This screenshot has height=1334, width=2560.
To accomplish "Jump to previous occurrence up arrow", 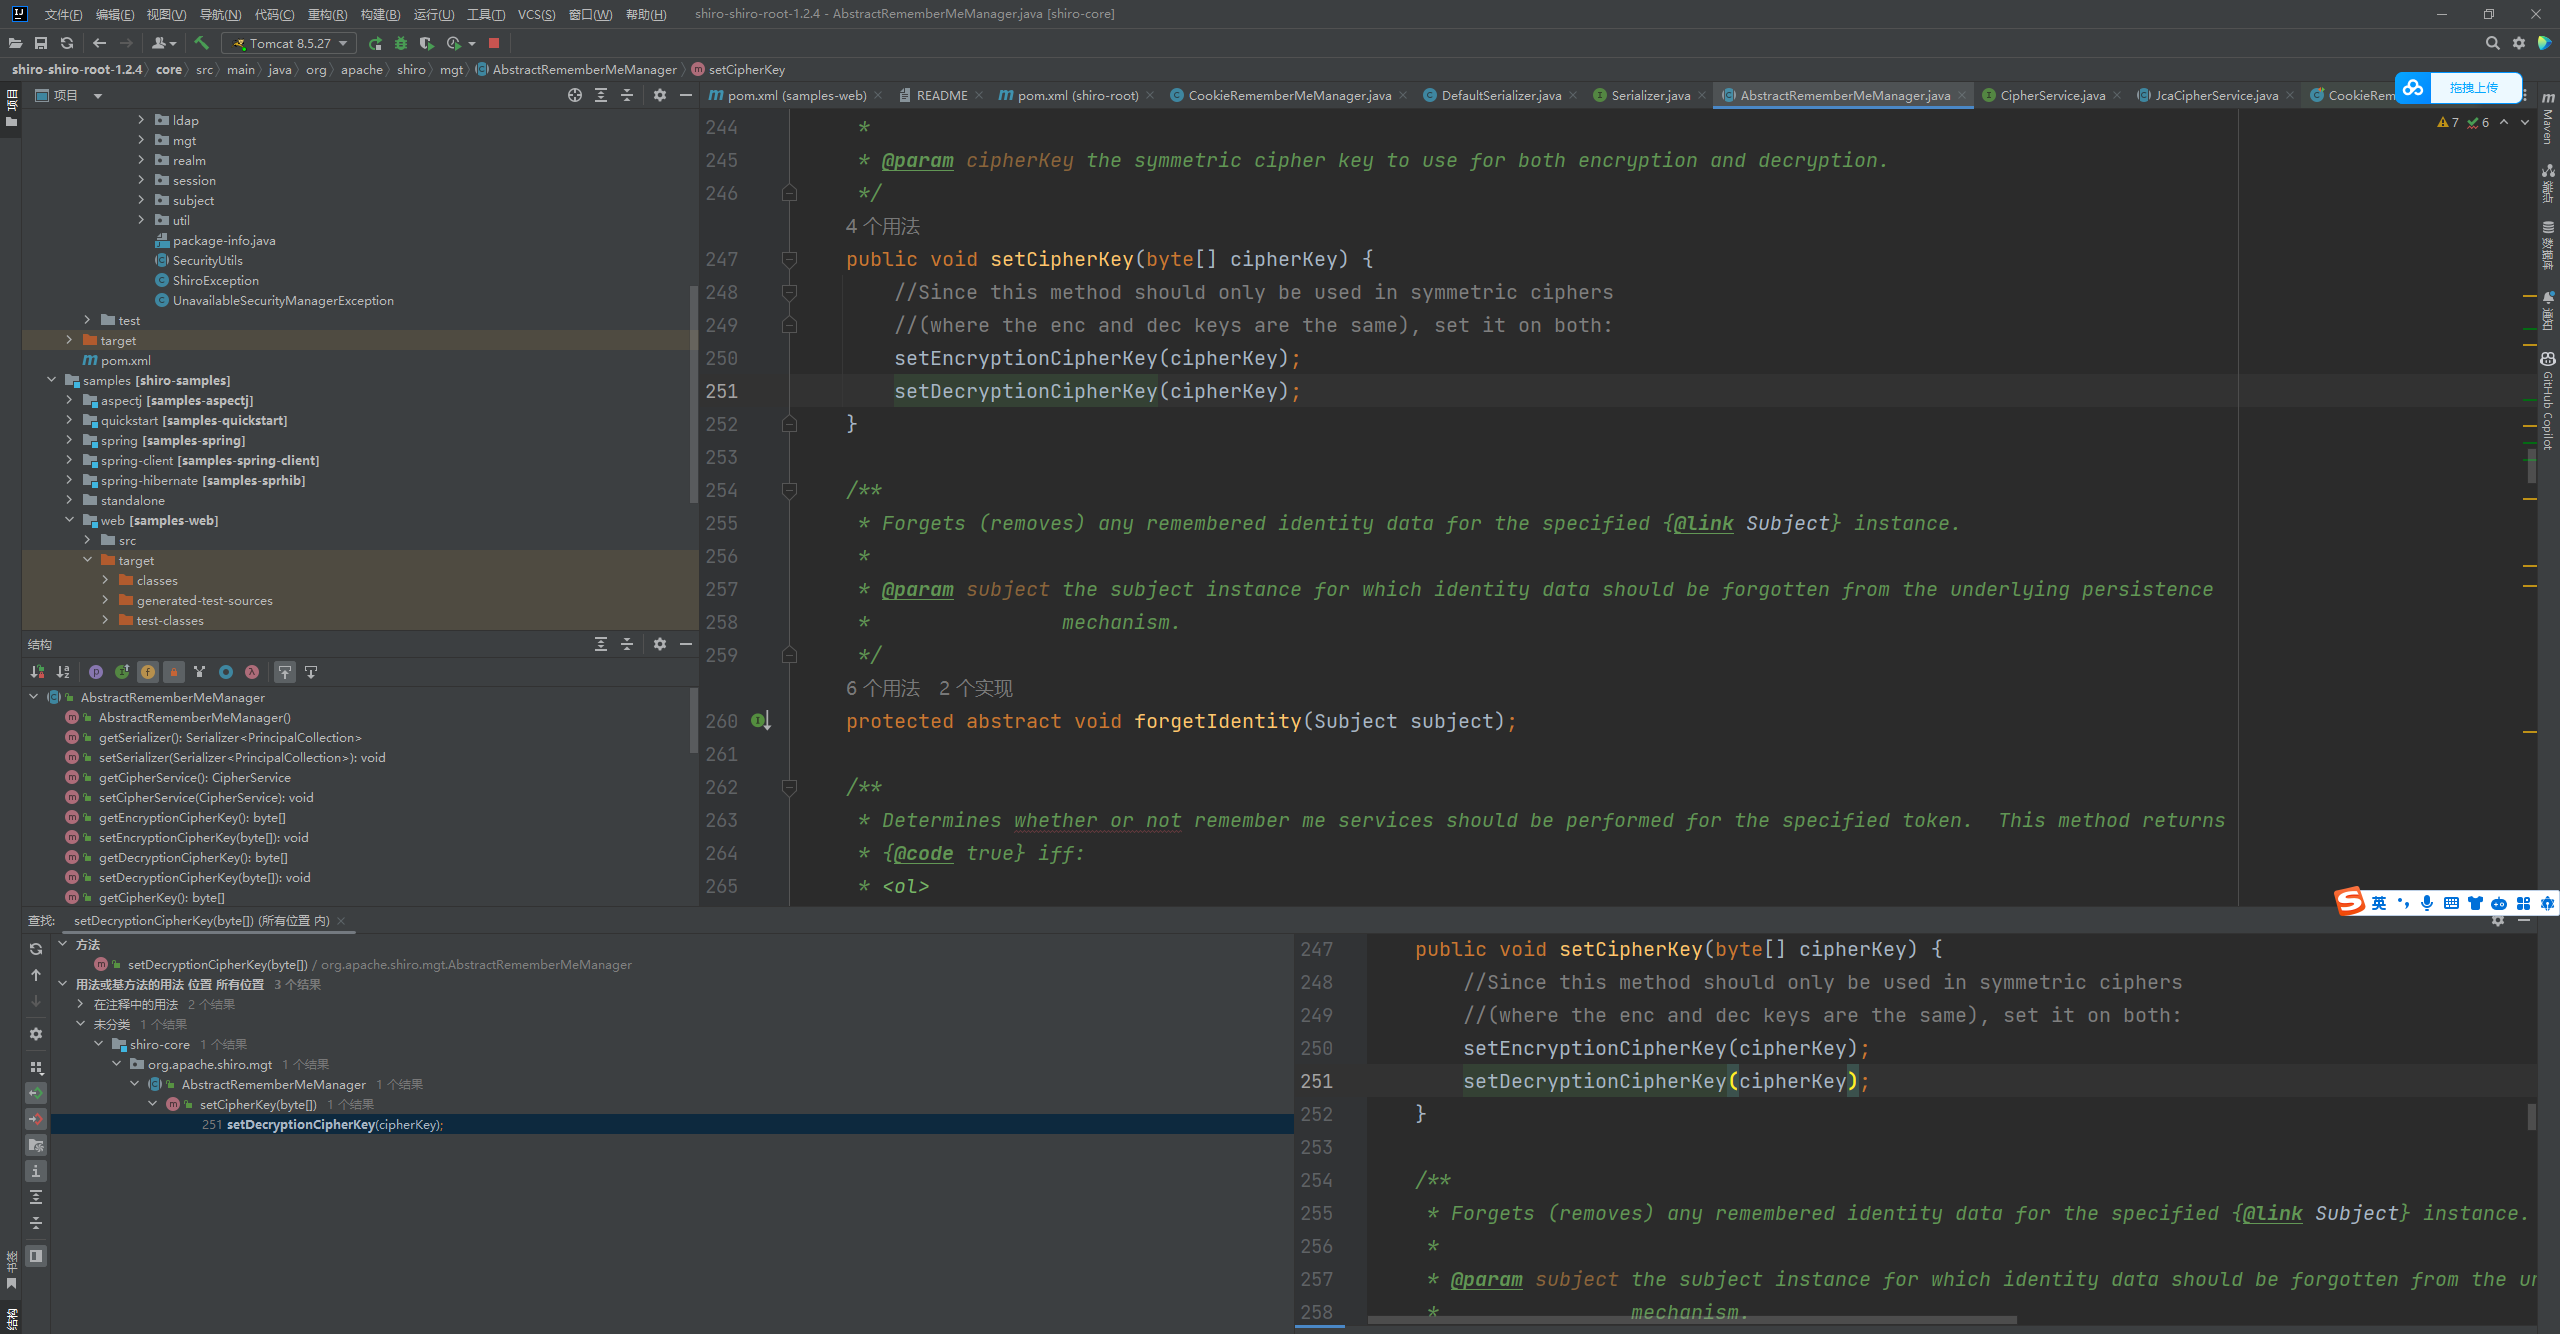I will pos(36,975).
